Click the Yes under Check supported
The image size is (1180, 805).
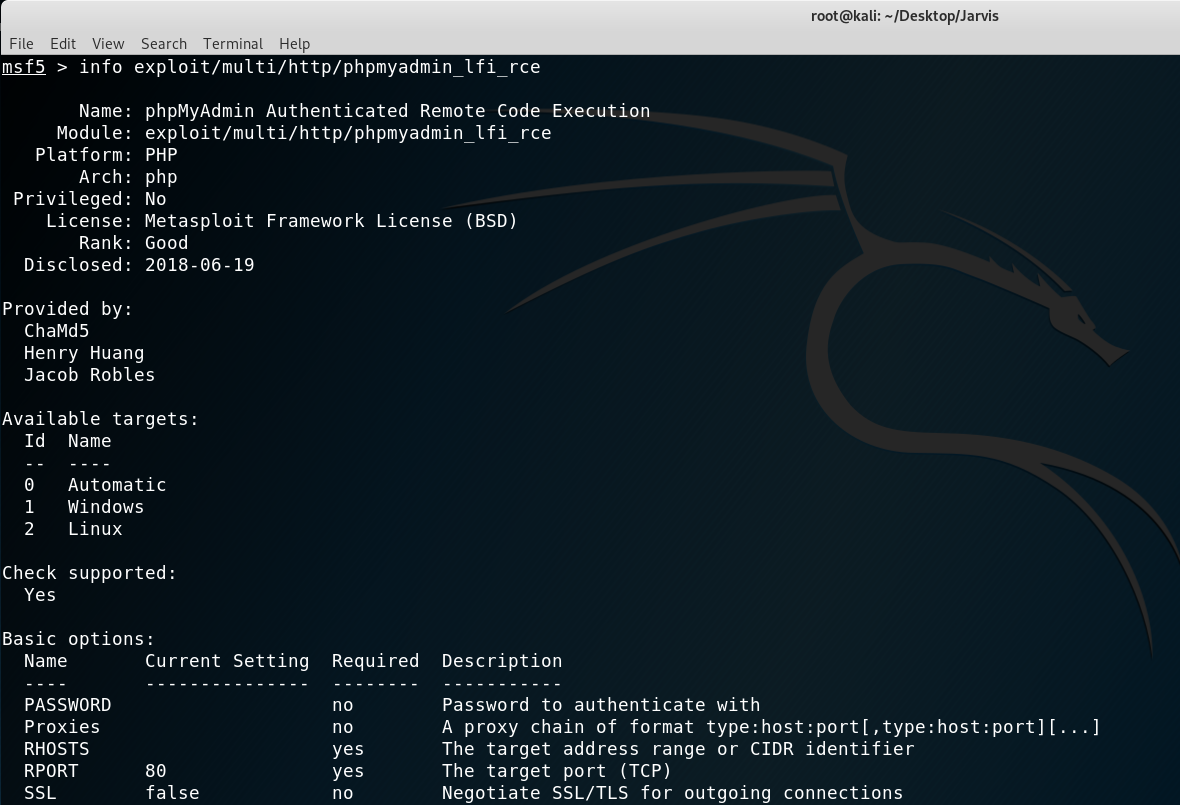pos(40,595)
